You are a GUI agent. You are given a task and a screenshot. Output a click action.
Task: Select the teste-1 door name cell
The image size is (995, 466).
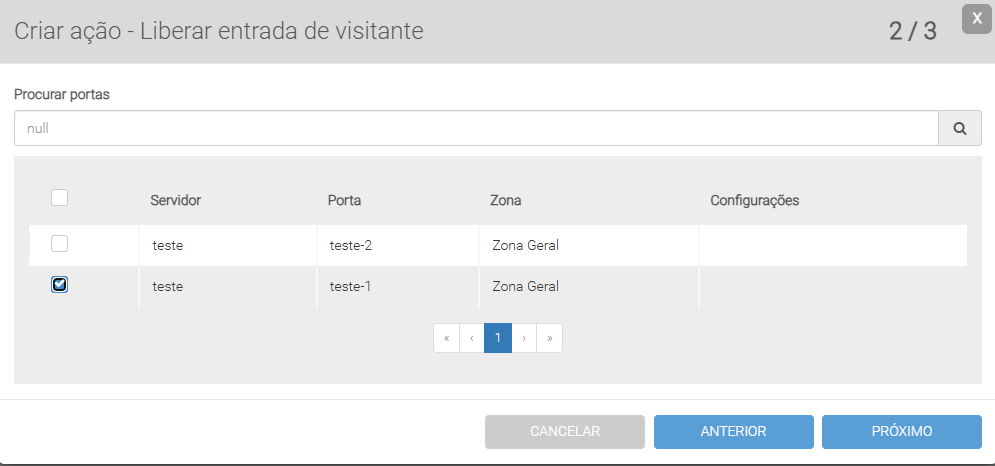(351, 286)
